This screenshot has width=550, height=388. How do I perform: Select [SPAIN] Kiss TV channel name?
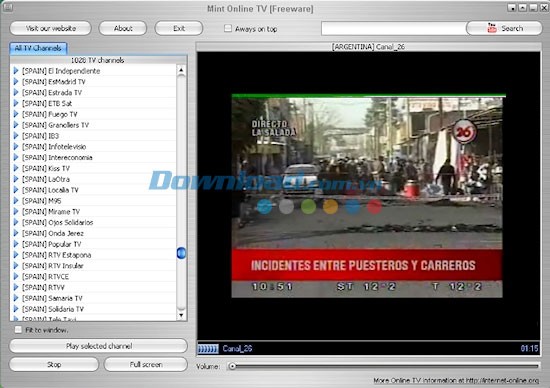pos(46,168)
